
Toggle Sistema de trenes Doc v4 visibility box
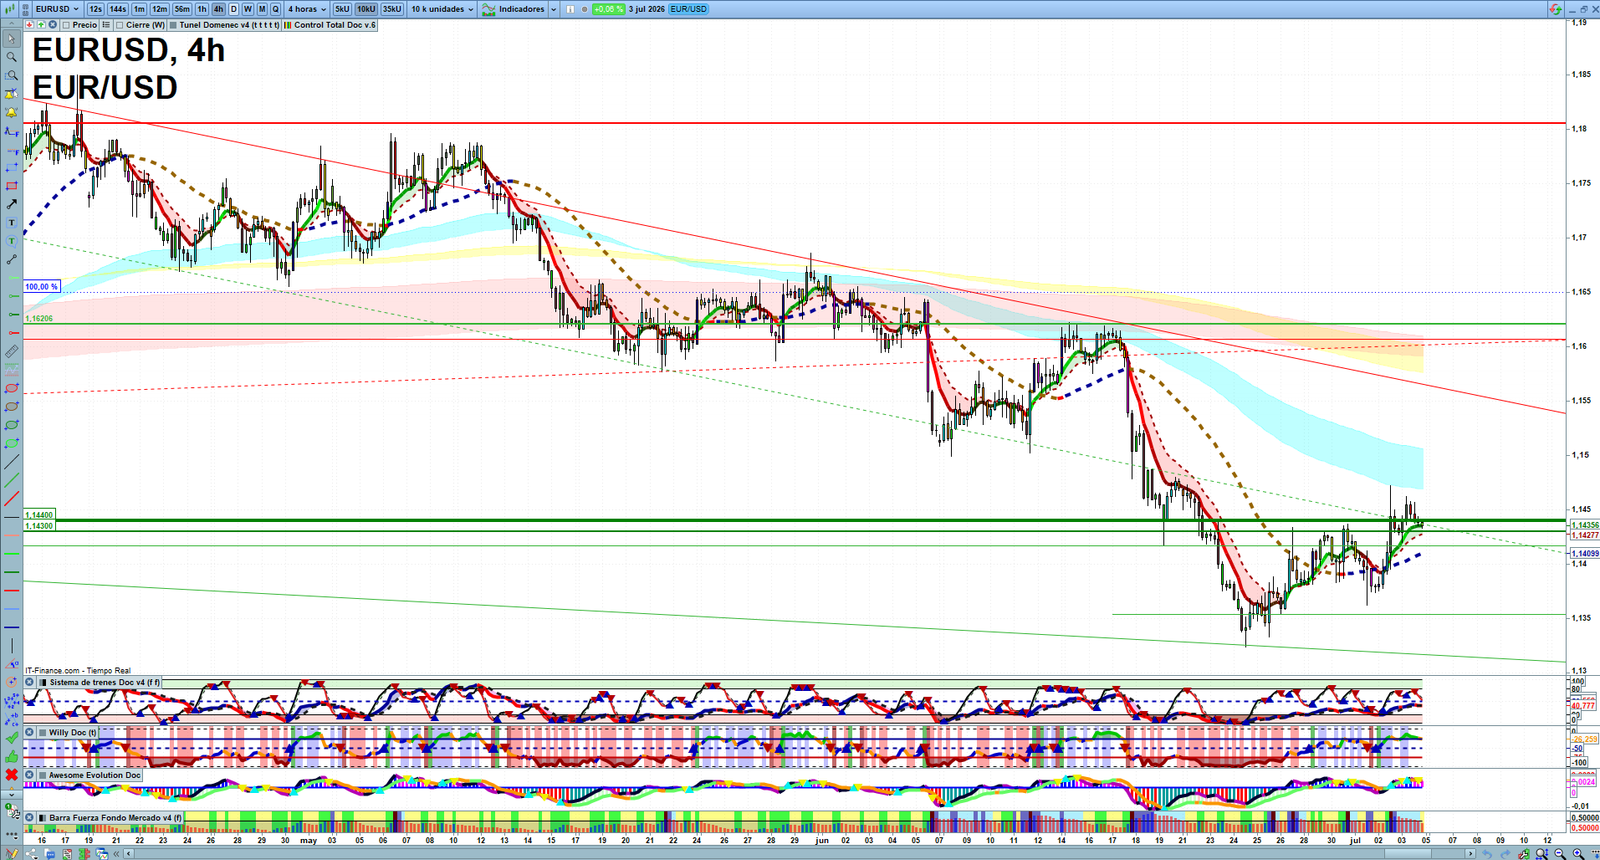point(44,682)
